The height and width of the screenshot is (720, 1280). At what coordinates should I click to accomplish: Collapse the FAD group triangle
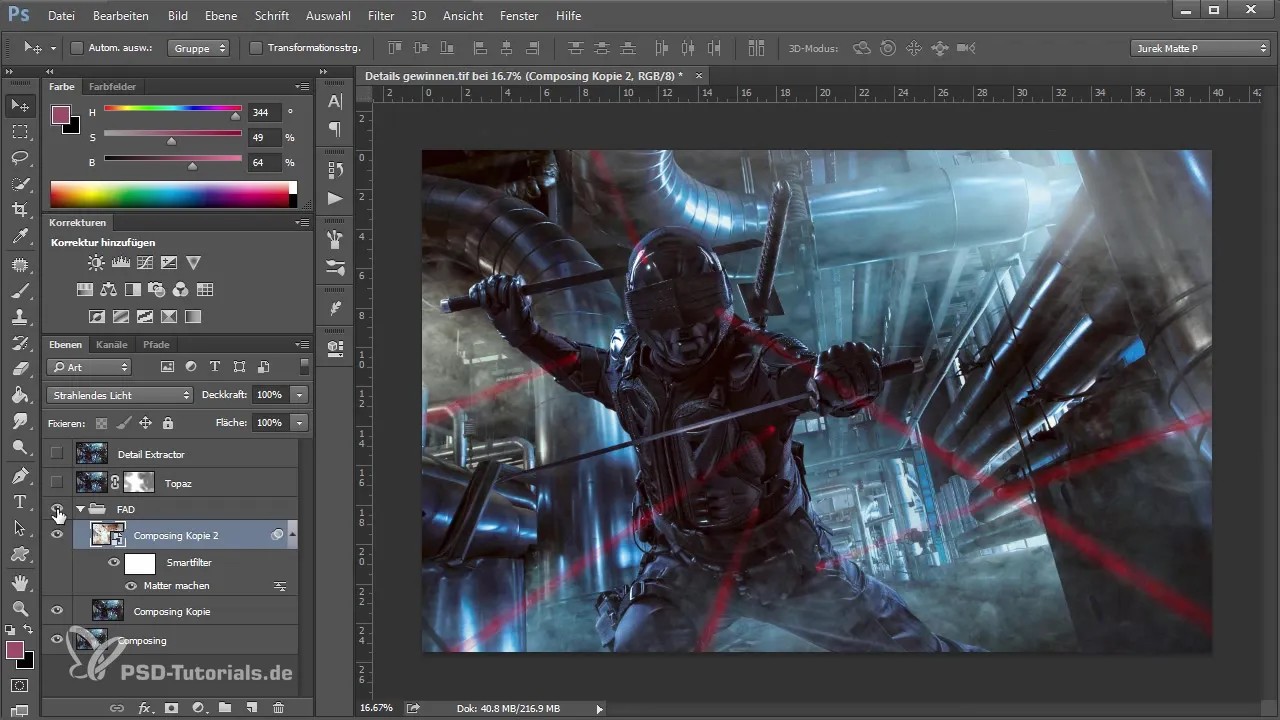point(81,509)
